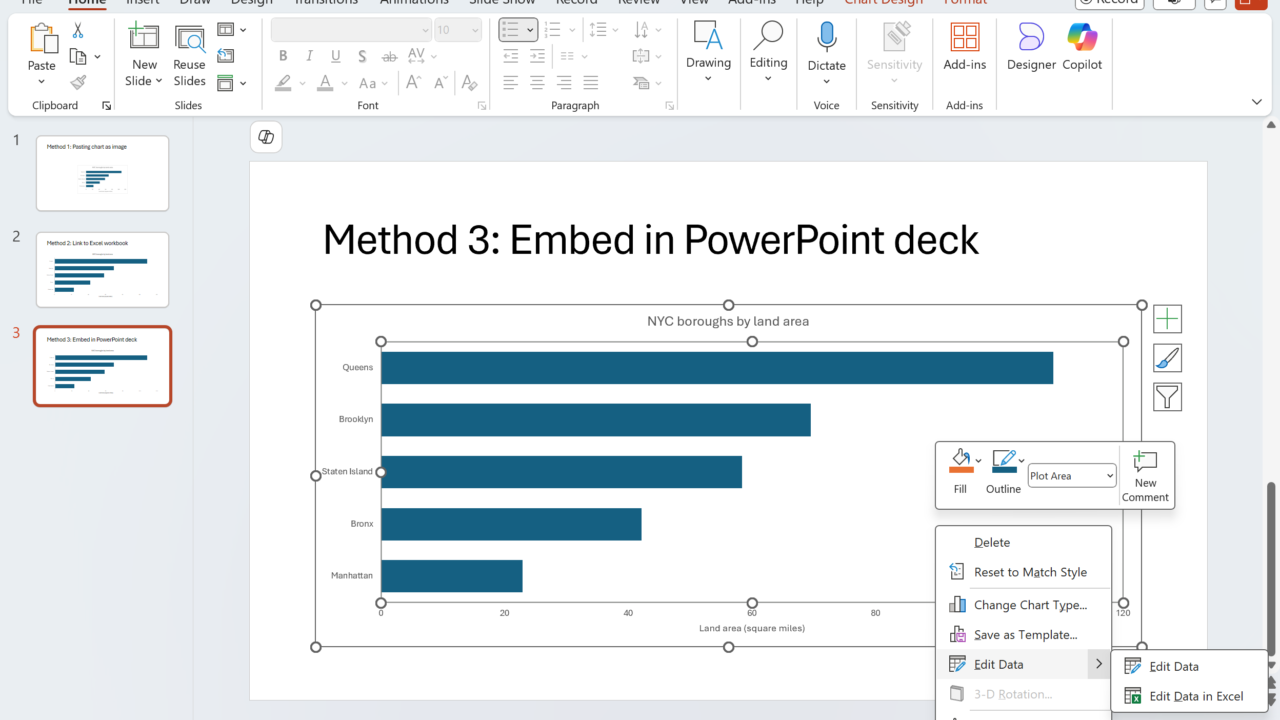Open Chart Styles paintbrush button

pos(1167,358)
